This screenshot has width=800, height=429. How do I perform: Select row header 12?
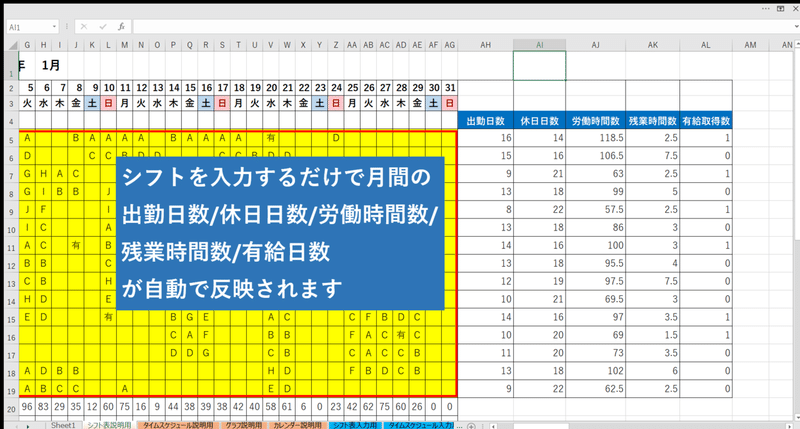[x=11, y=265]
